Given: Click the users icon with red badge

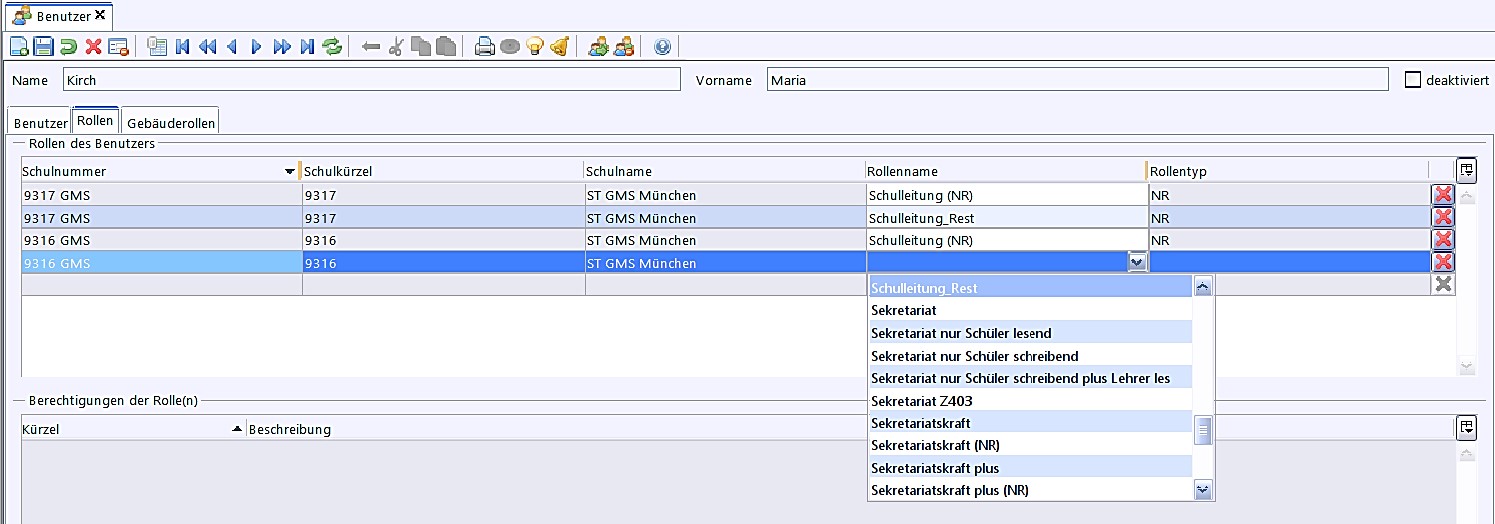Looking at the screenshot, I should [624, 46].
